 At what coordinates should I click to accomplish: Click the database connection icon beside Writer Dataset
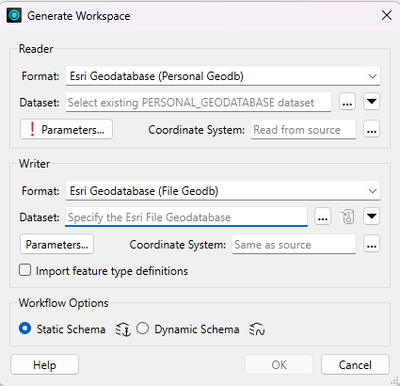coord(347,217)
